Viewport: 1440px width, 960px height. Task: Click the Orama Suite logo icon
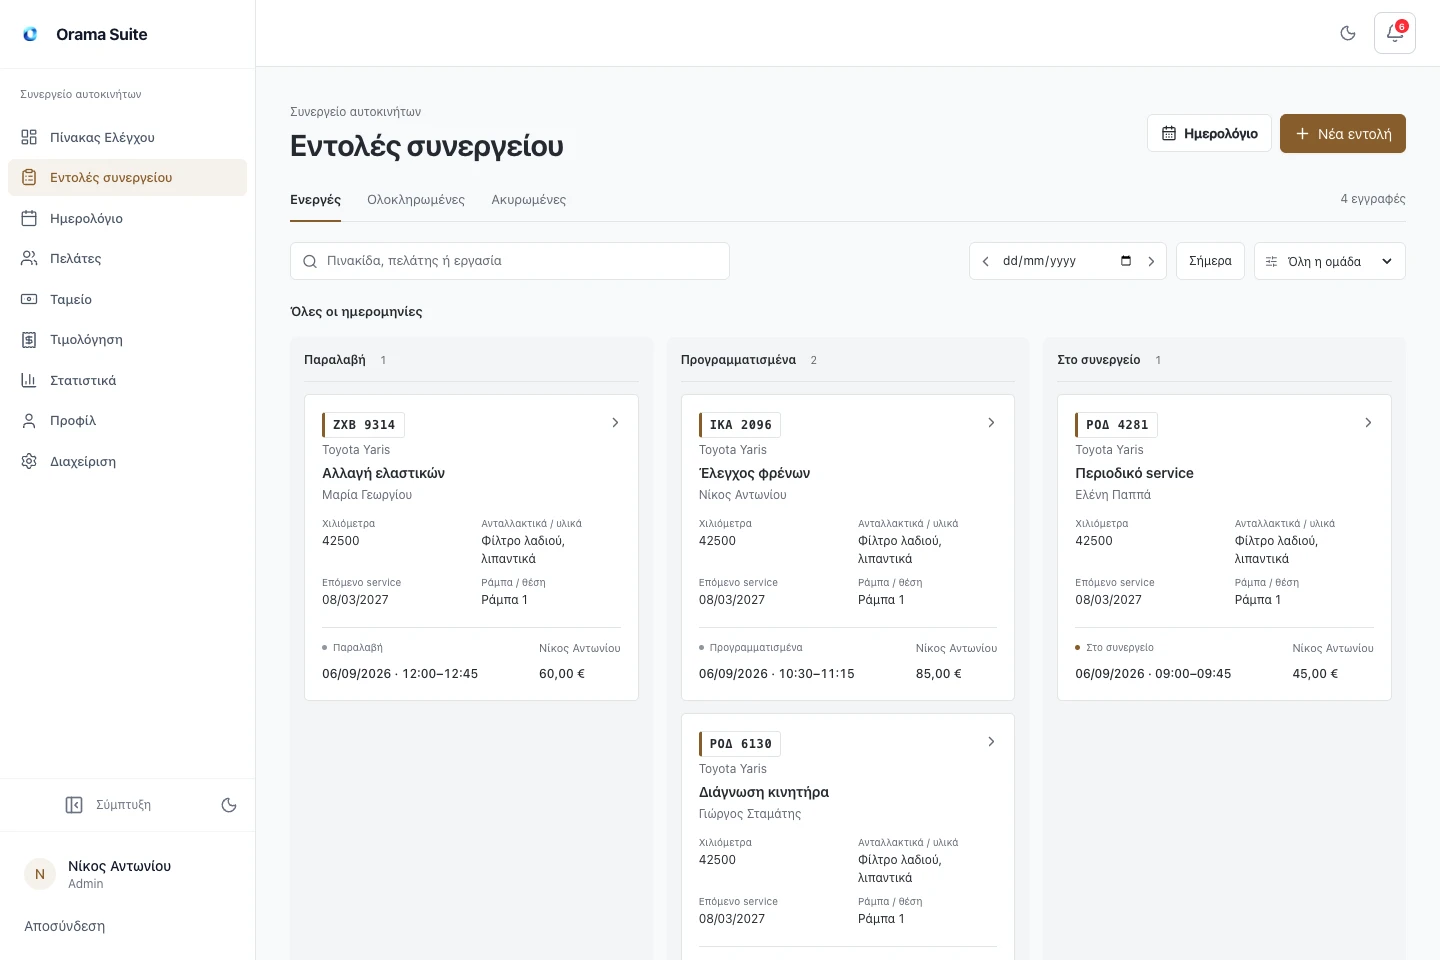30,34
